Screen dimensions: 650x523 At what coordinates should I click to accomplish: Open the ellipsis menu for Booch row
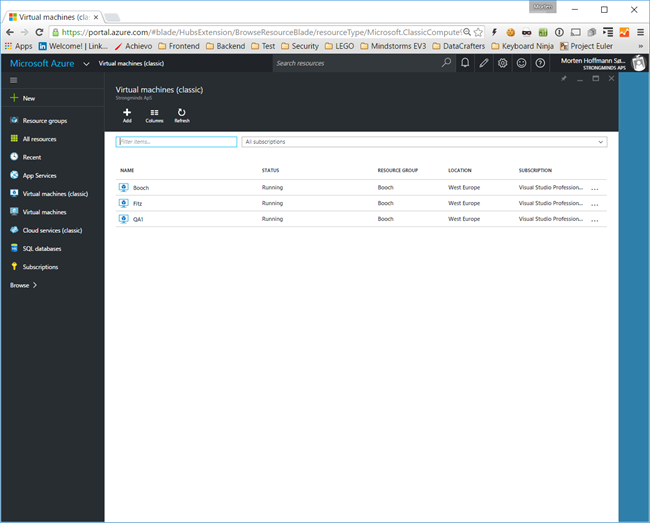pos(594,189)
